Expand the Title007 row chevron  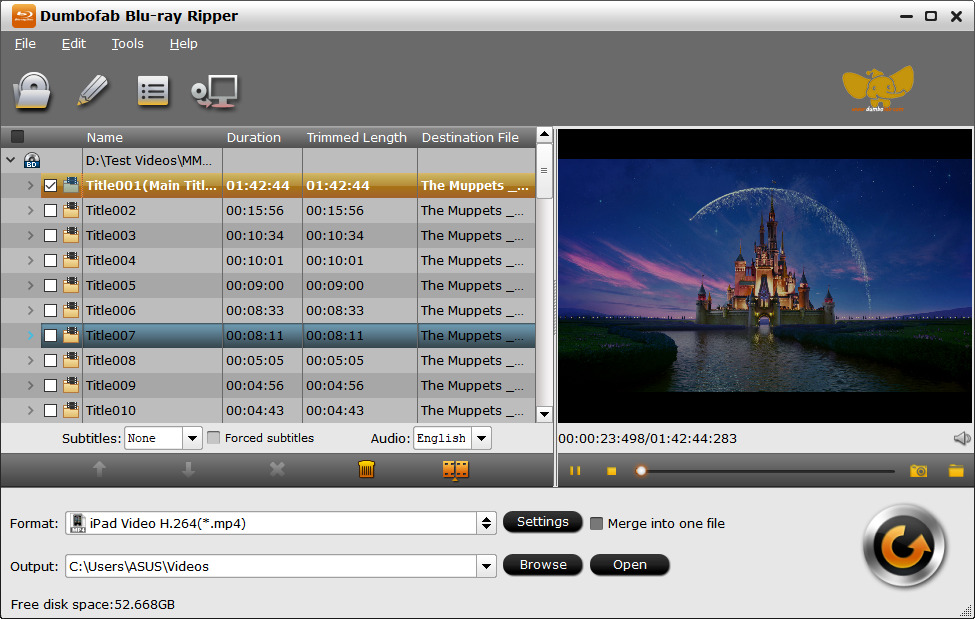[30, 335]
